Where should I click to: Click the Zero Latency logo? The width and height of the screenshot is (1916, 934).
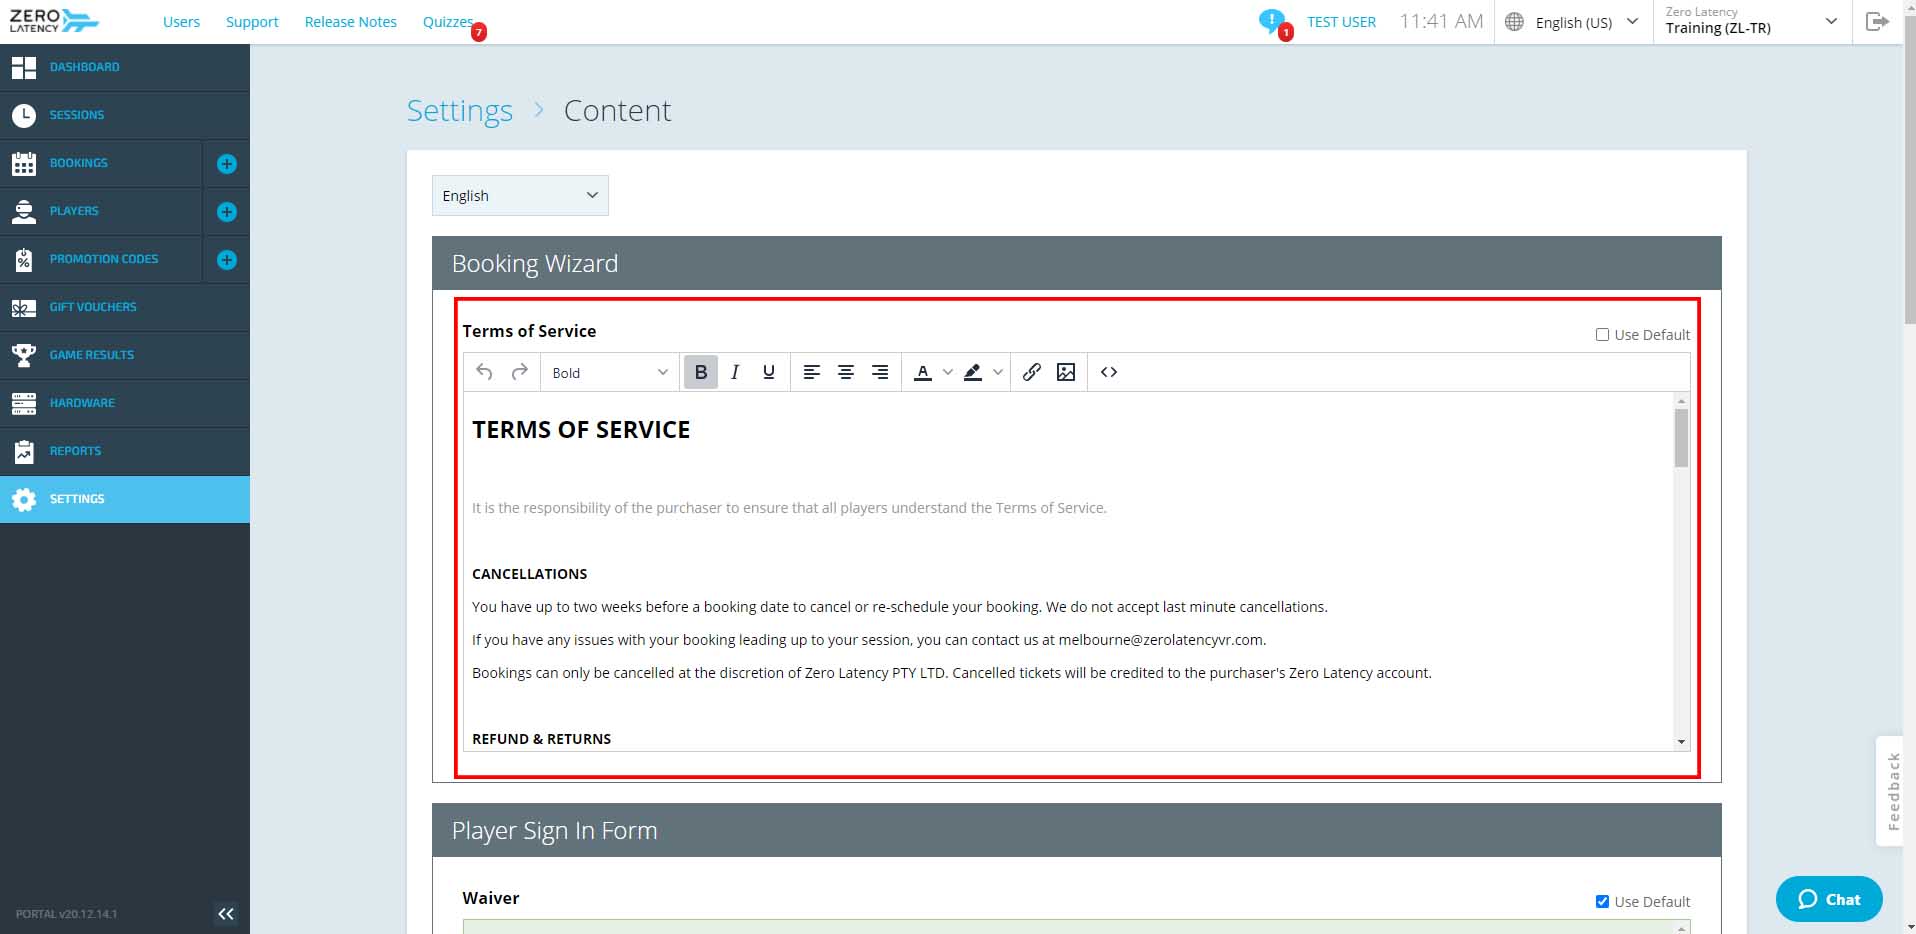(x=54, y=21)
